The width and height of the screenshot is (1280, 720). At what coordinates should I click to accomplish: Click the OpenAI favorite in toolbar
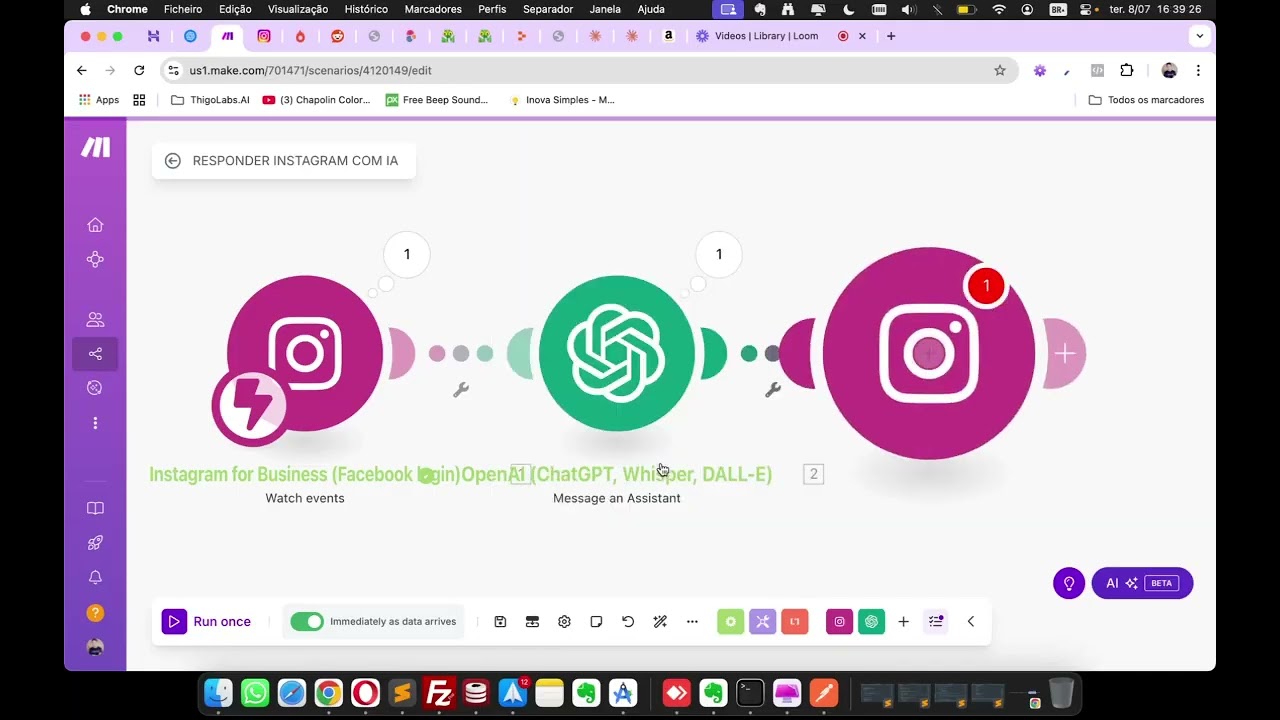pyautogui.click(x=871, y=621)
